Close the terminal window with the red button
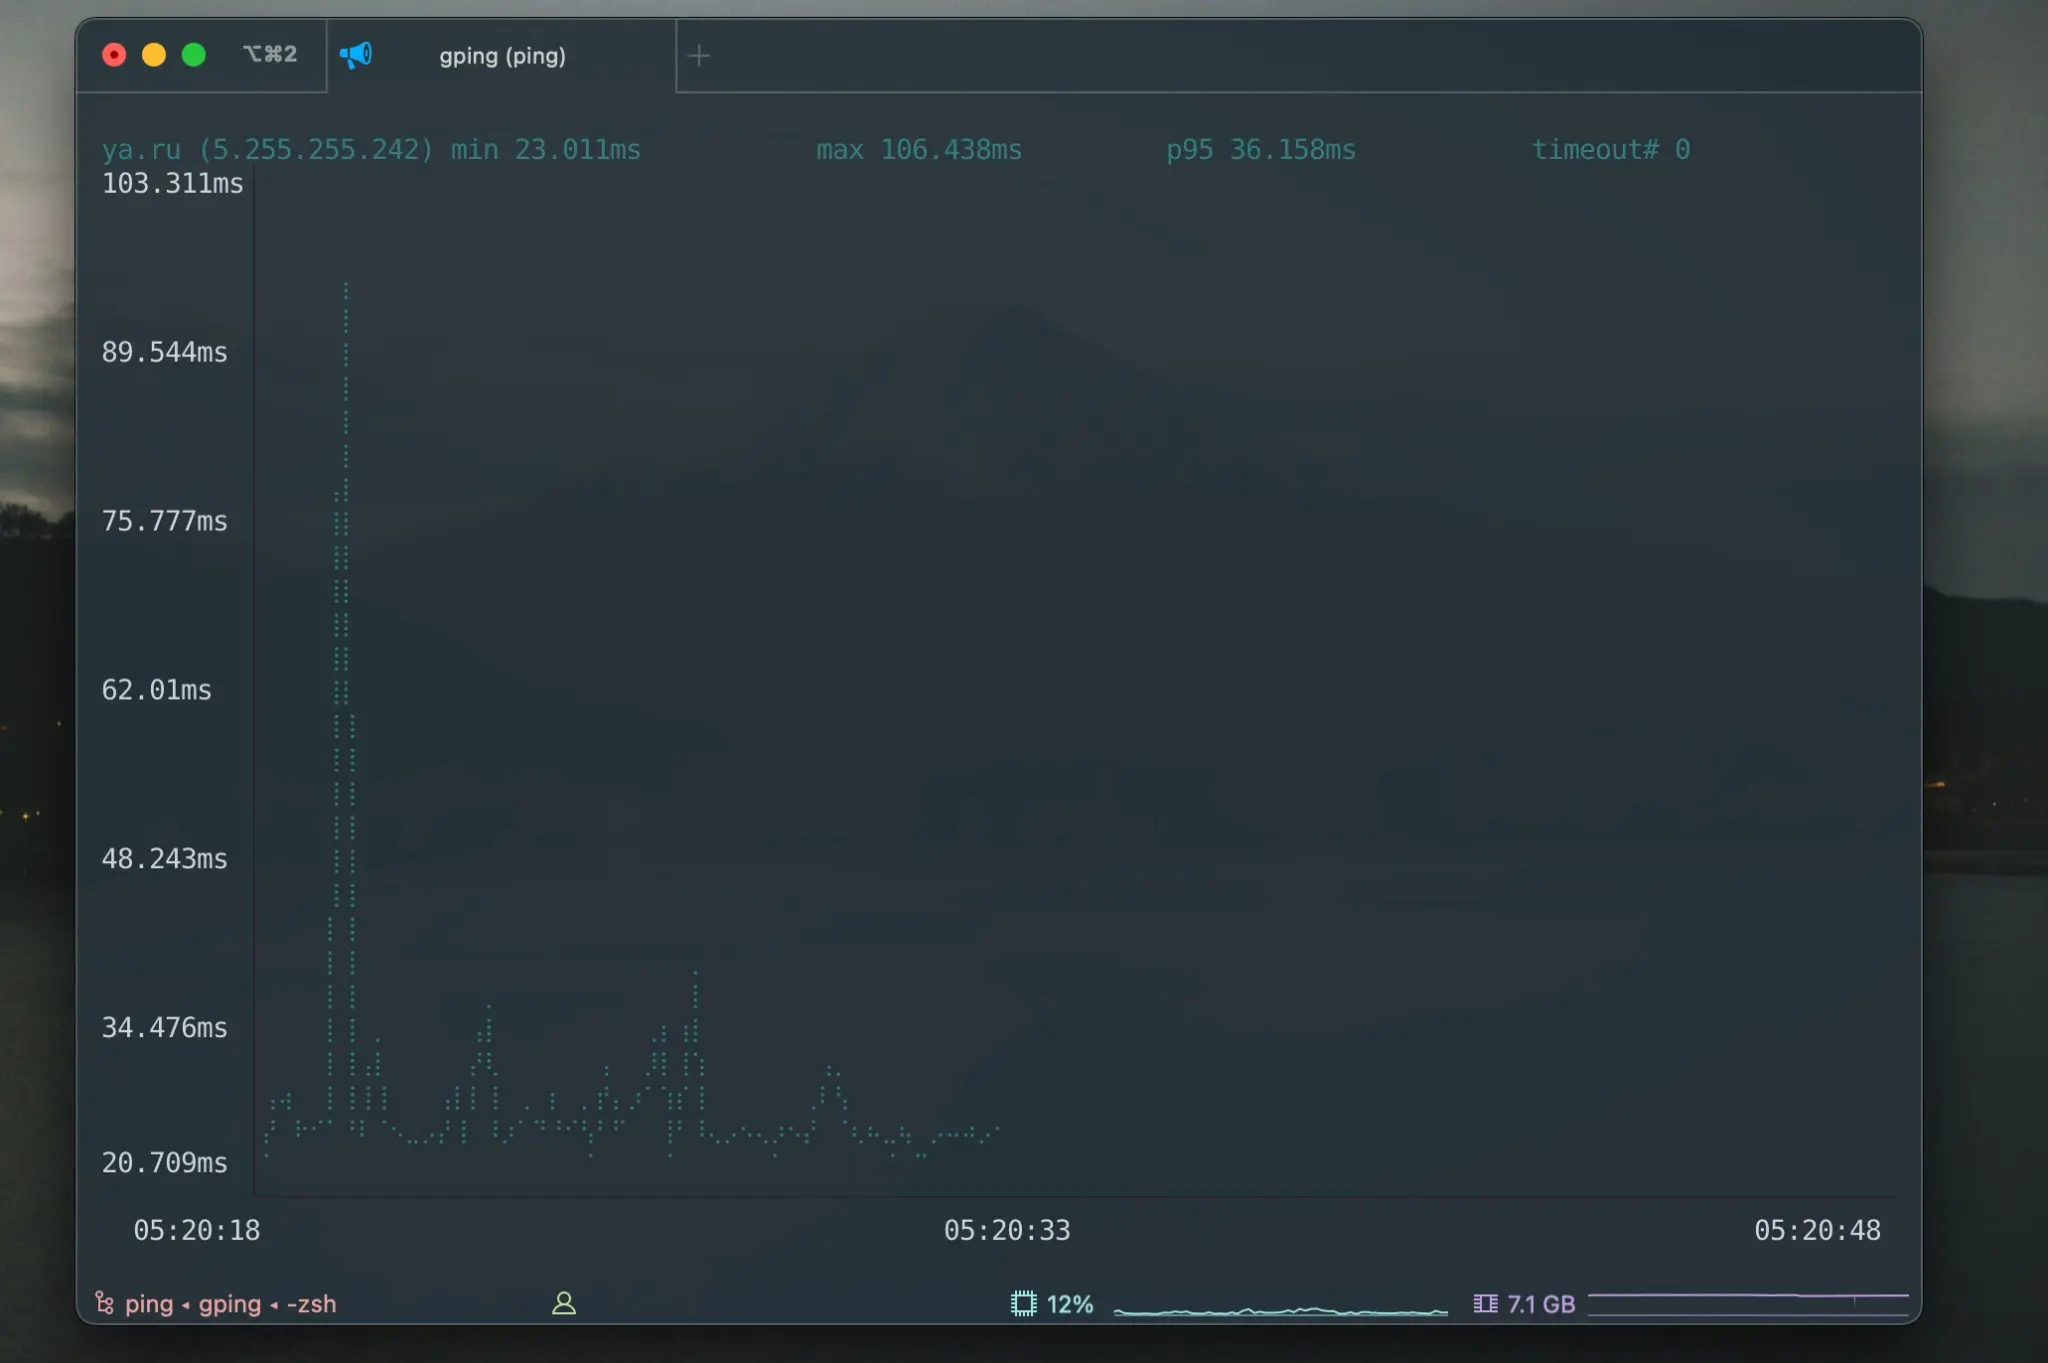 114,55
